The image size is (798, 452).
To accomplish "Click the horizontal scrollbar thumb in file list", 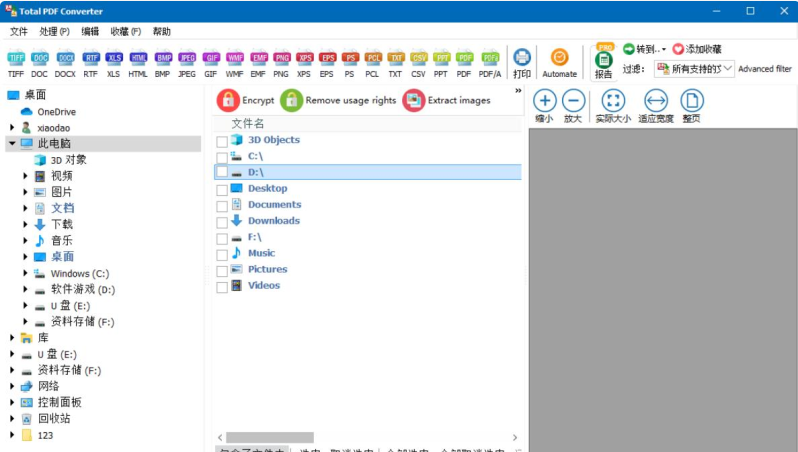I will click(270, 437).
